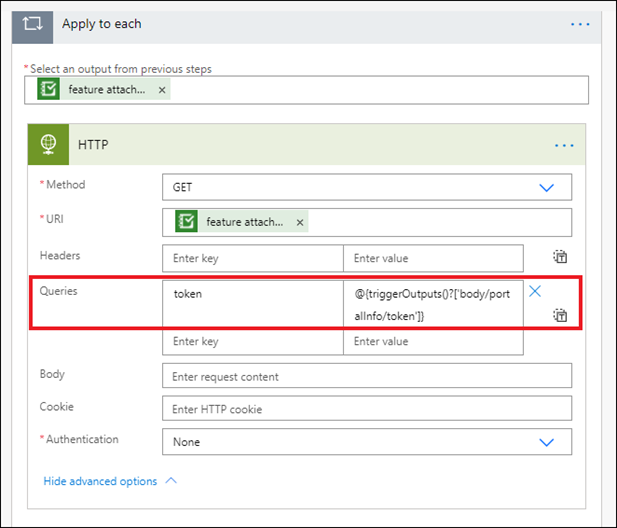The width and height of the screenshot is (617, 528).
Task: Click the Apply to each title
Action: pyautogui.click(x=102, y=24)
